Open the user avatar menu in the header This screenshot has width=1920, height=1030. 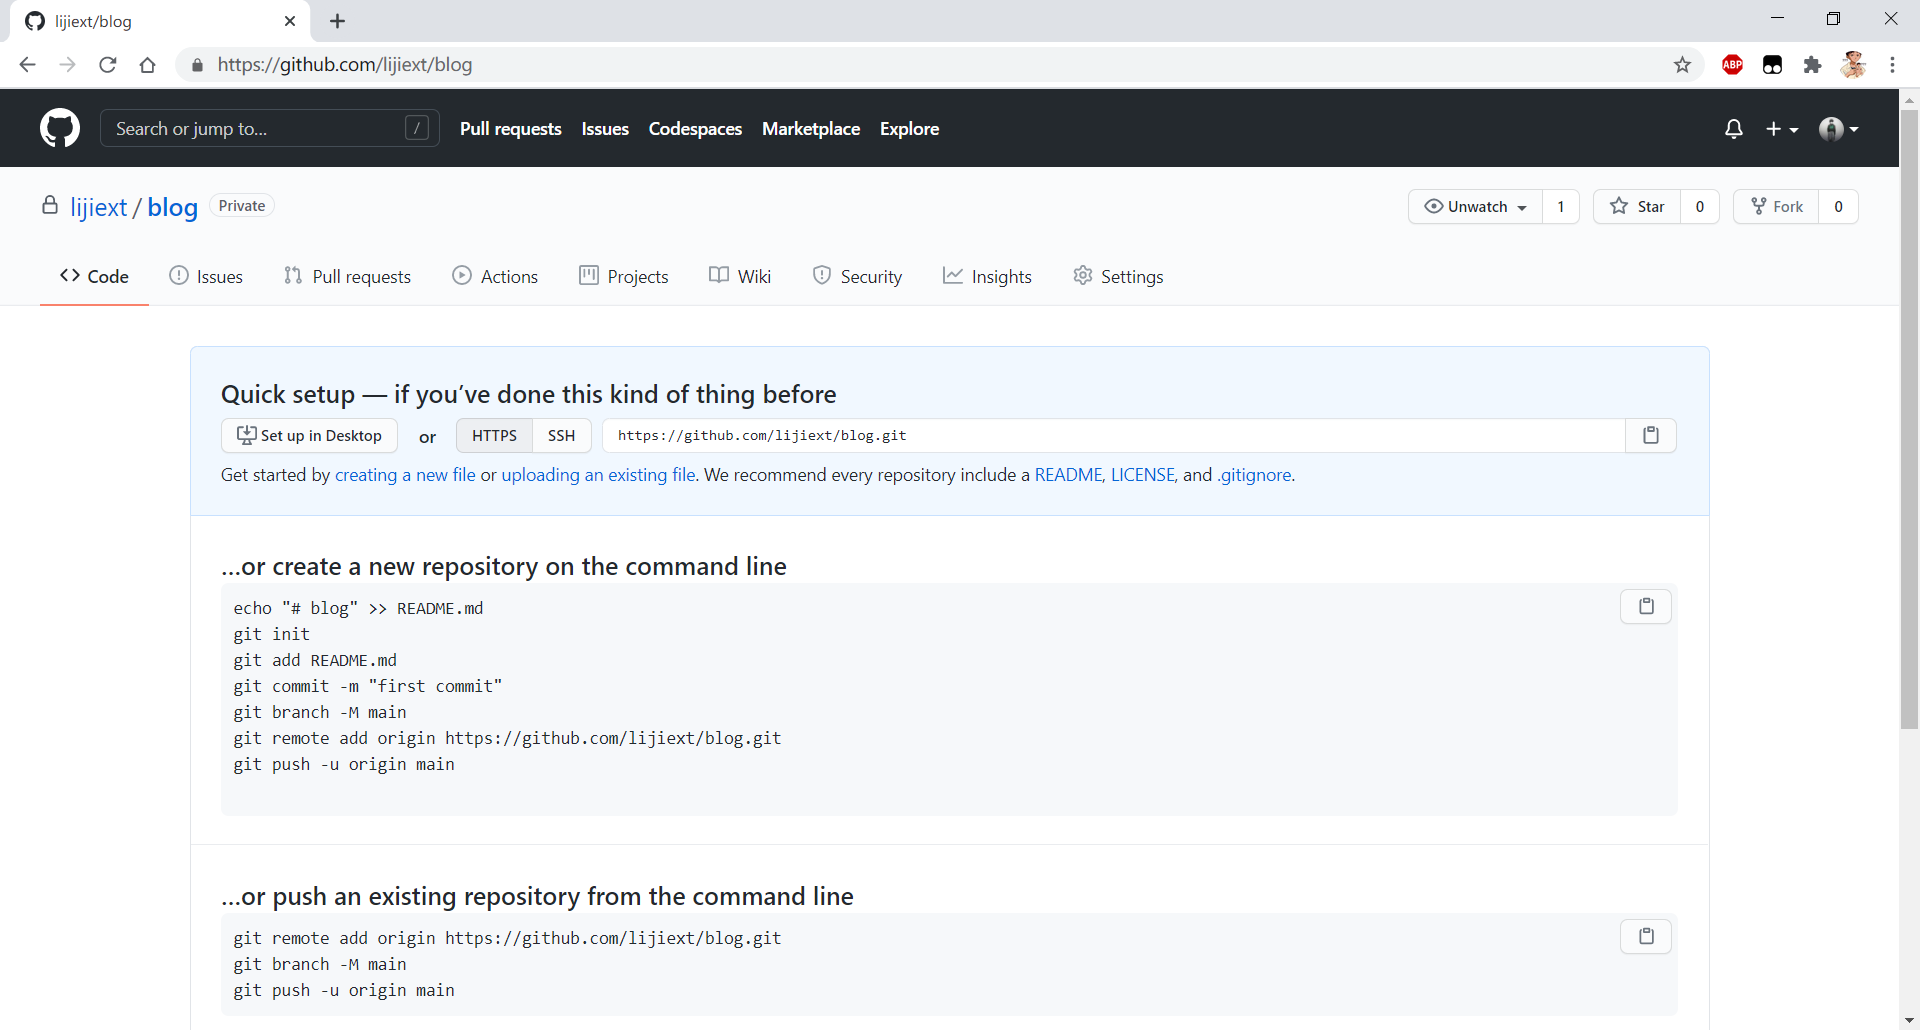coord(1838,129)
